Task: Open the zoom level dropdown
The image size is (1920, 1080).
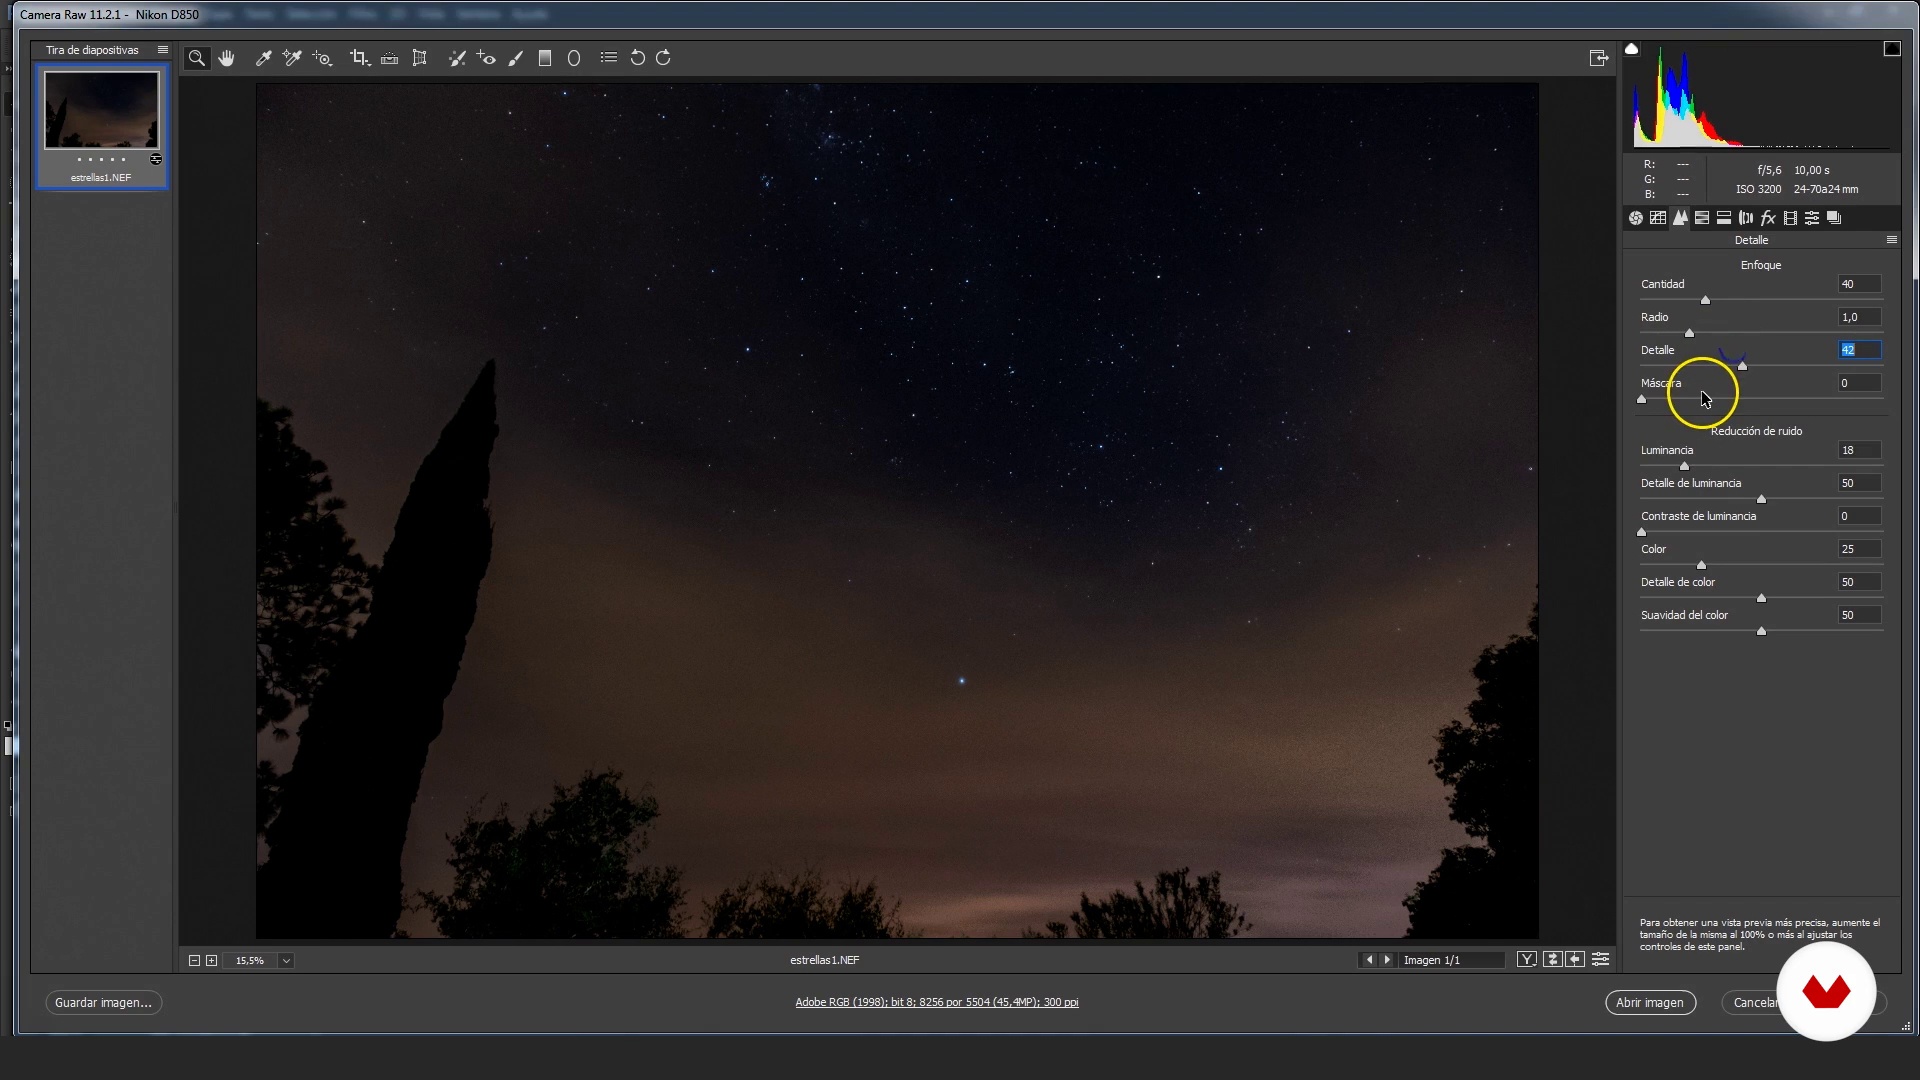Action: coord(286,961)
